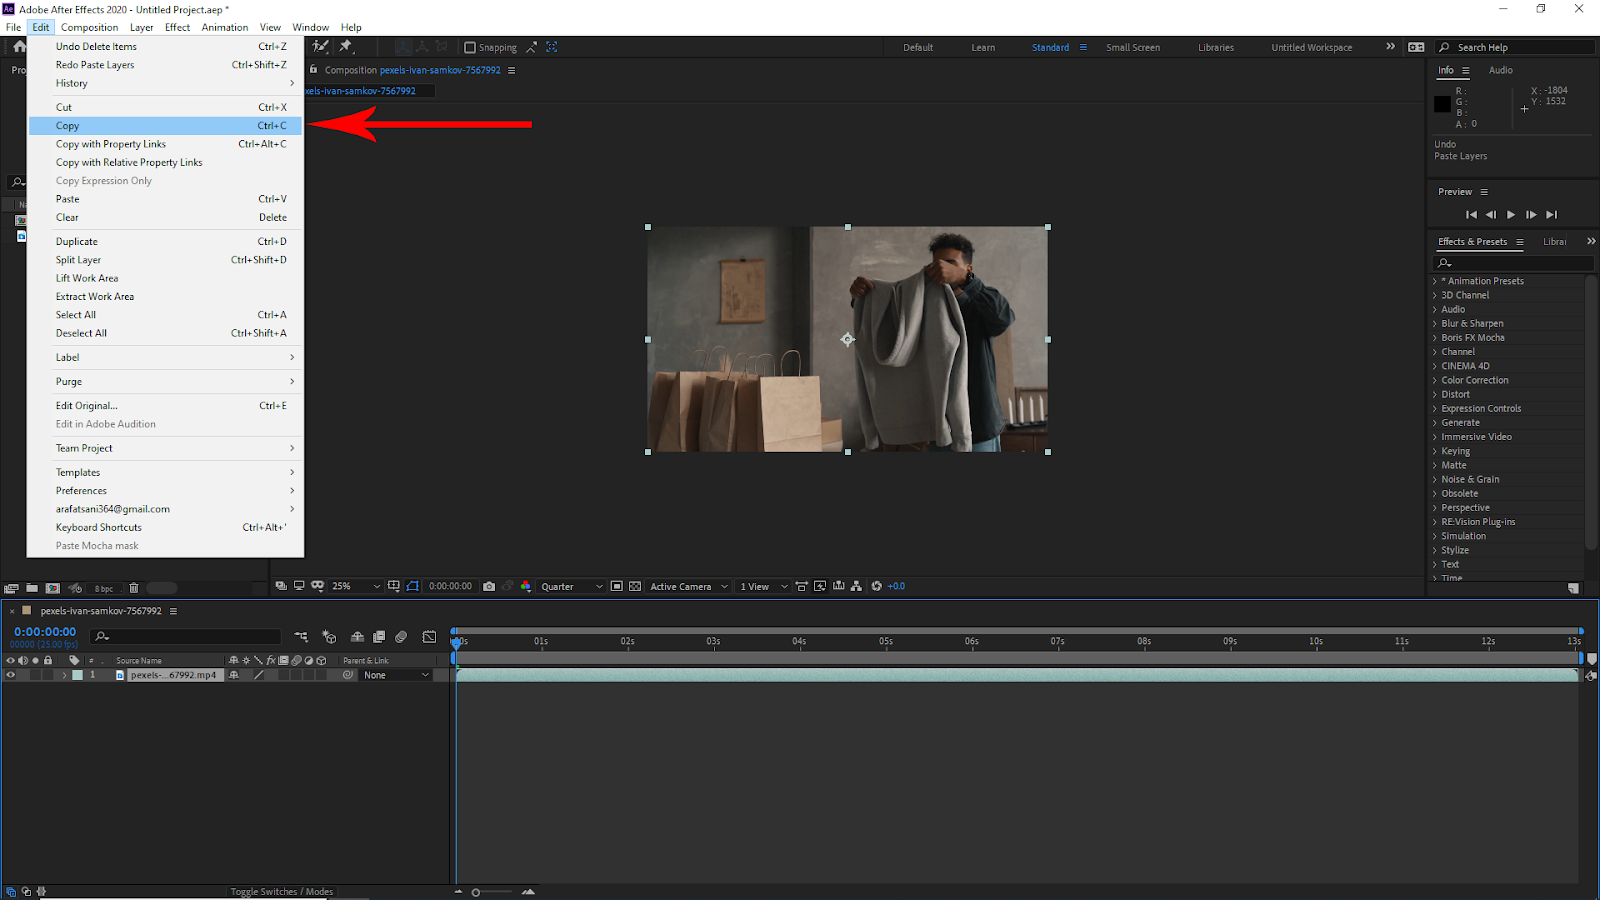
Task: Switch to the Learn workspace
Action: (983, 48)
